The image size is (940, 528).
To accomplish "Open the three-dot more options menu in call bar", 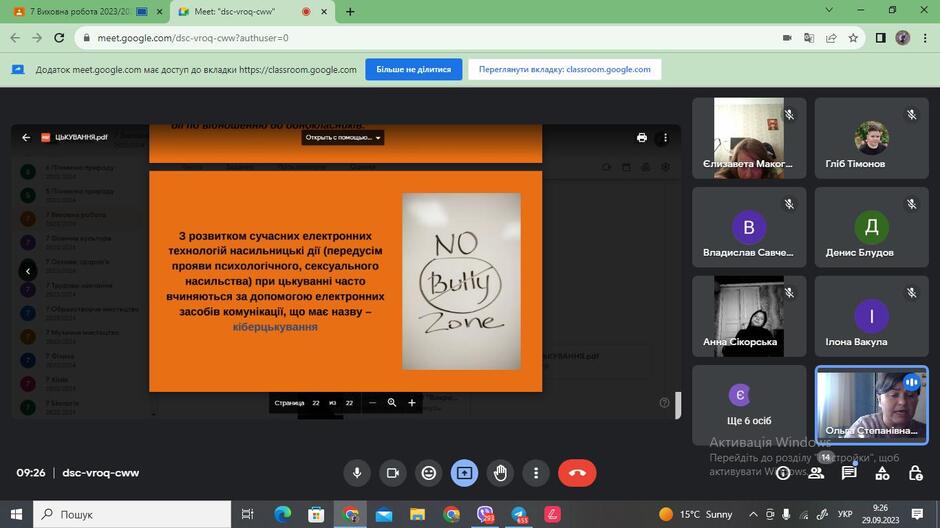I will pyautogui.click(x=536, y=473).
